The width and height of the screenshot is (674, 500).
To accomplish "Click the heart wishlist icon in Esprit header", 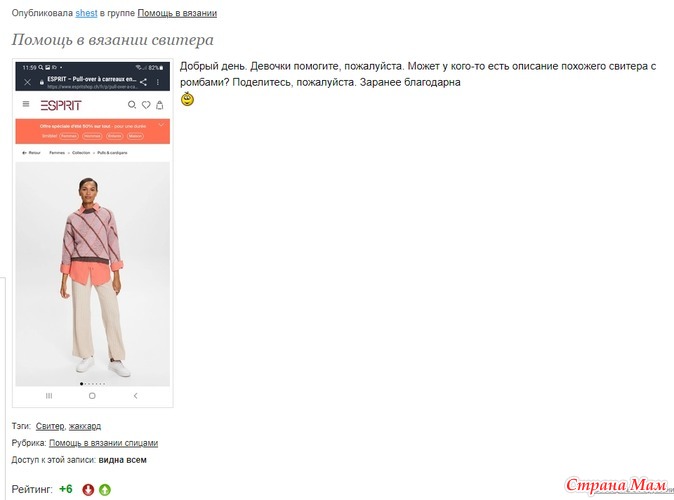I will (x=146, y=104).
